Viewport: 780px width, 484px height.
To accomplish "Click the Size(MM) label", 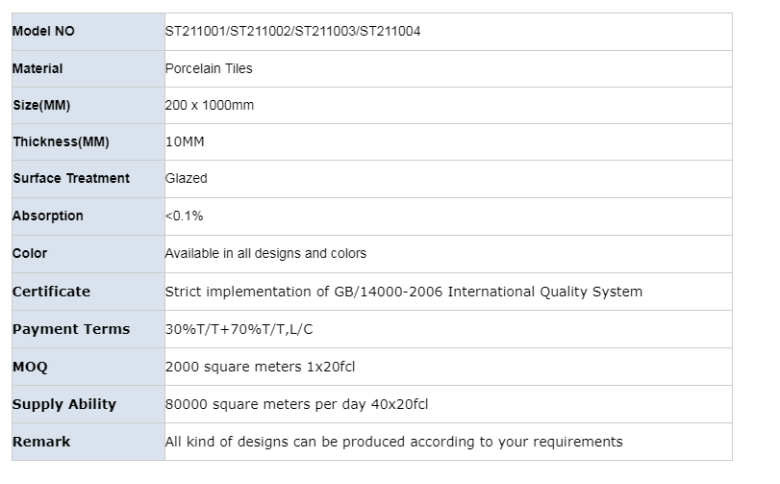I will tap(41, 106).
